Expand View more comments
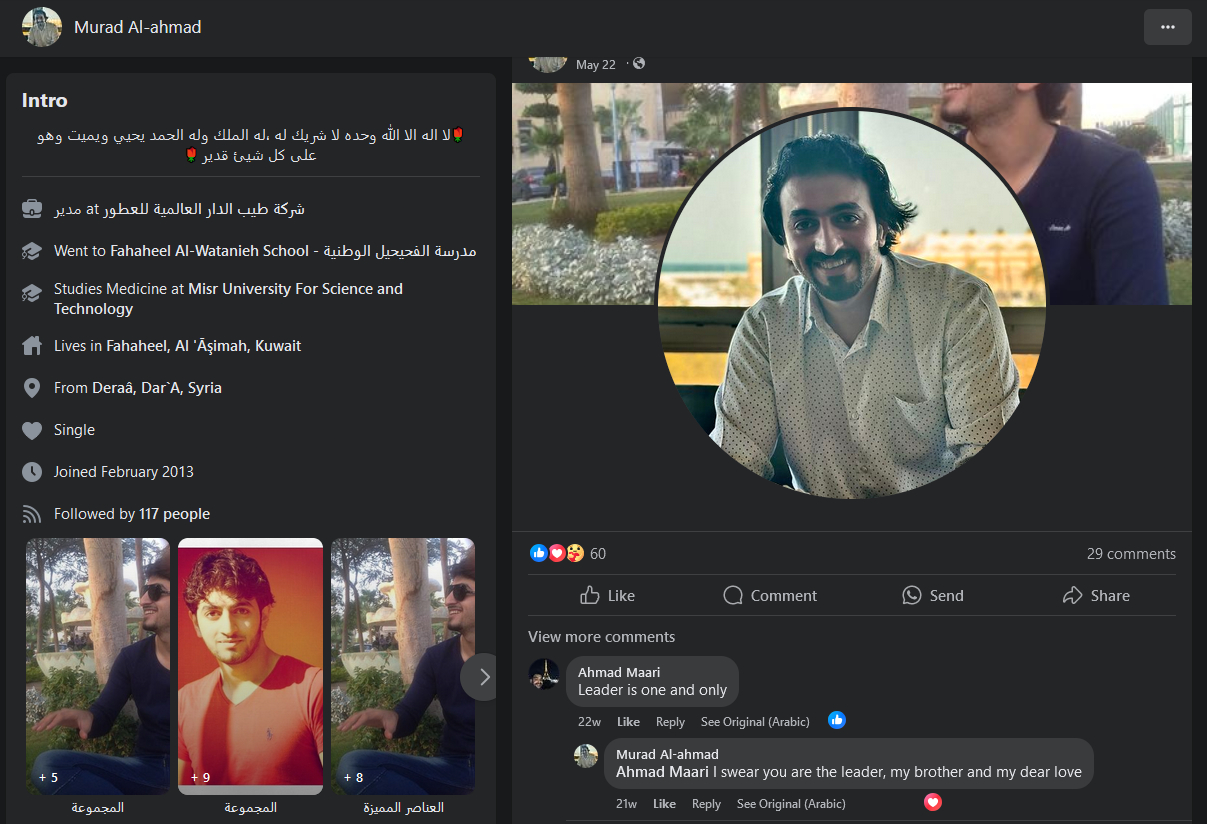 (x=602, y=637)
